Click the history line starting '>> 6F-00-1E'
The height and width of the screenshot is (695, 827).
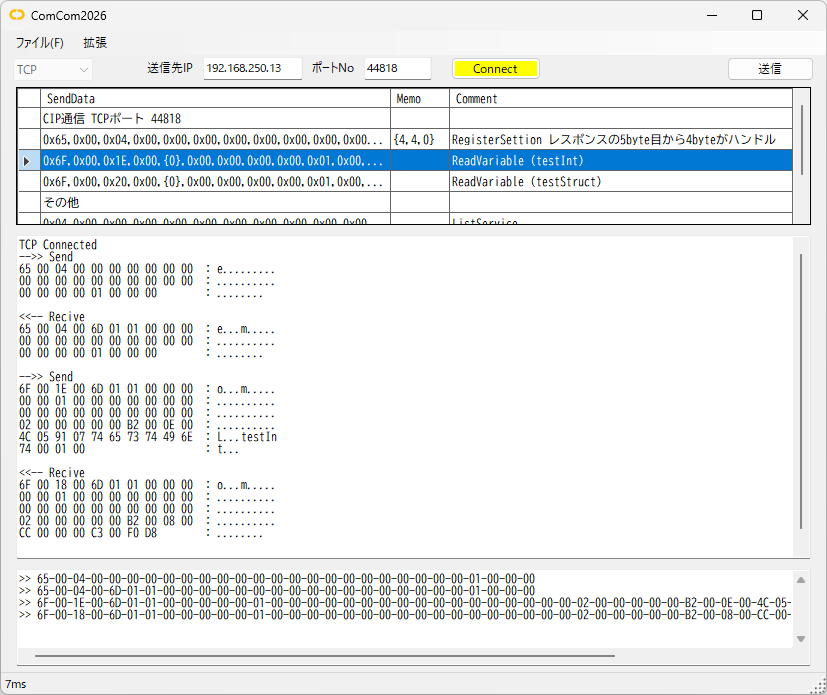click(405, 602)
